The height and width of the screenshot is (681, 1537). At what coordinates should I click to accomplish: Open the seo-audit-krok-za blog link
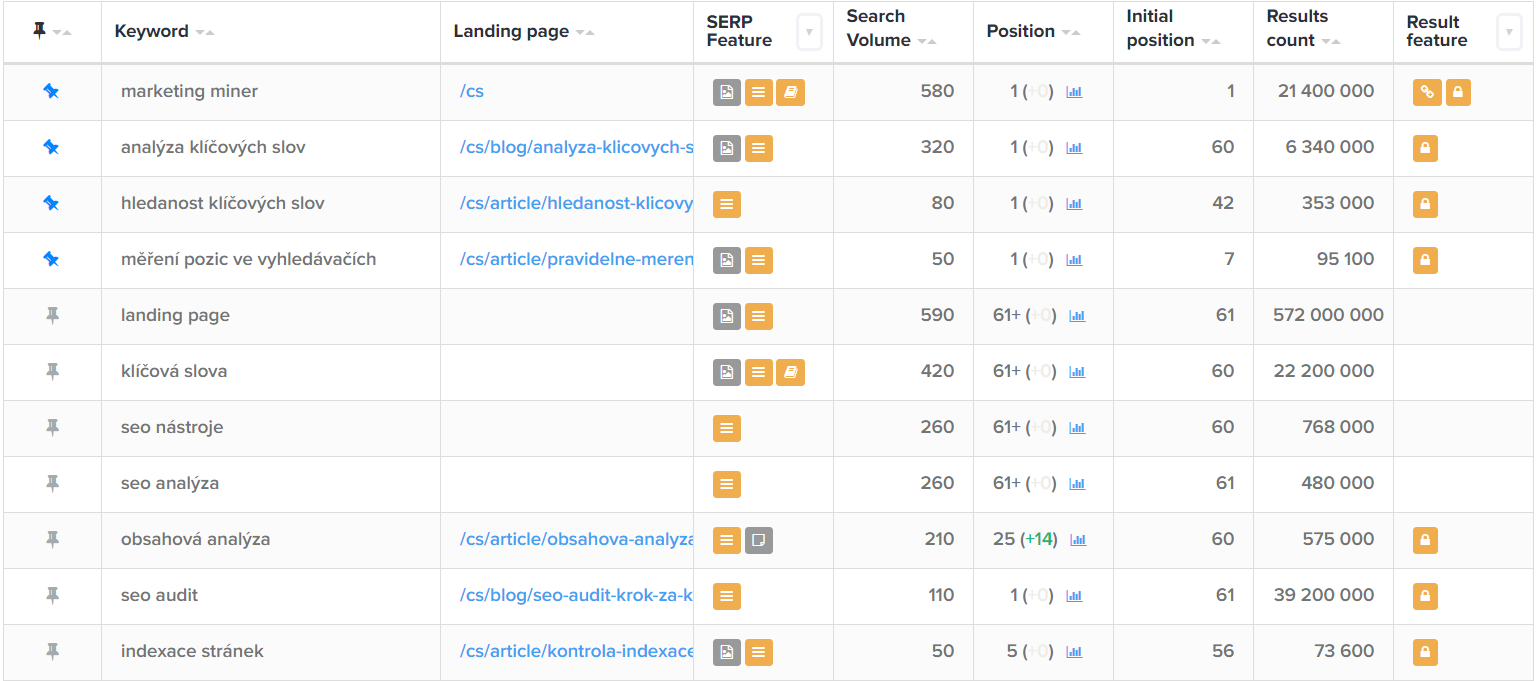[x=575, y=596]
